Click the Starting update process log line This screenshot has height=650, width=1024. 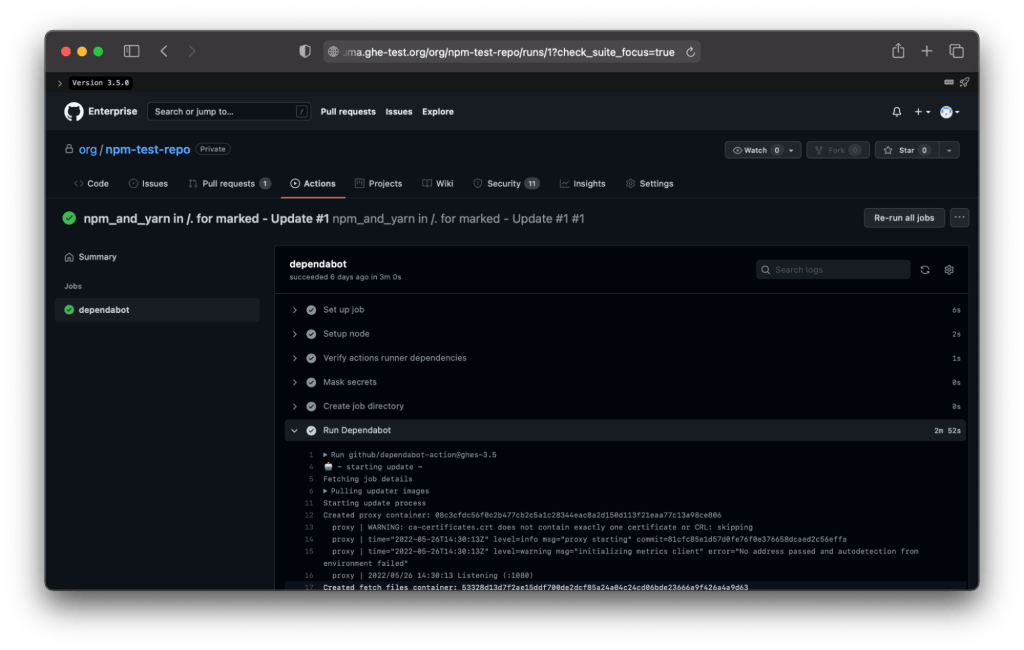click(x=374, y=503)
